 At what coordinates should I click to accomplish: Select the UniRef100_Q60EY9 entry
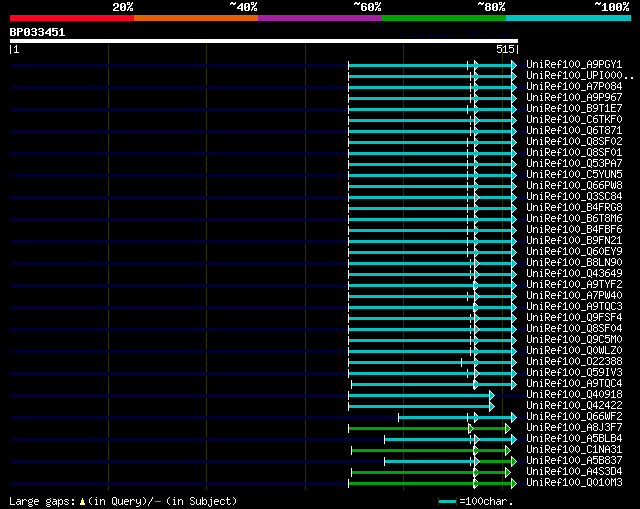pos(574,252)
